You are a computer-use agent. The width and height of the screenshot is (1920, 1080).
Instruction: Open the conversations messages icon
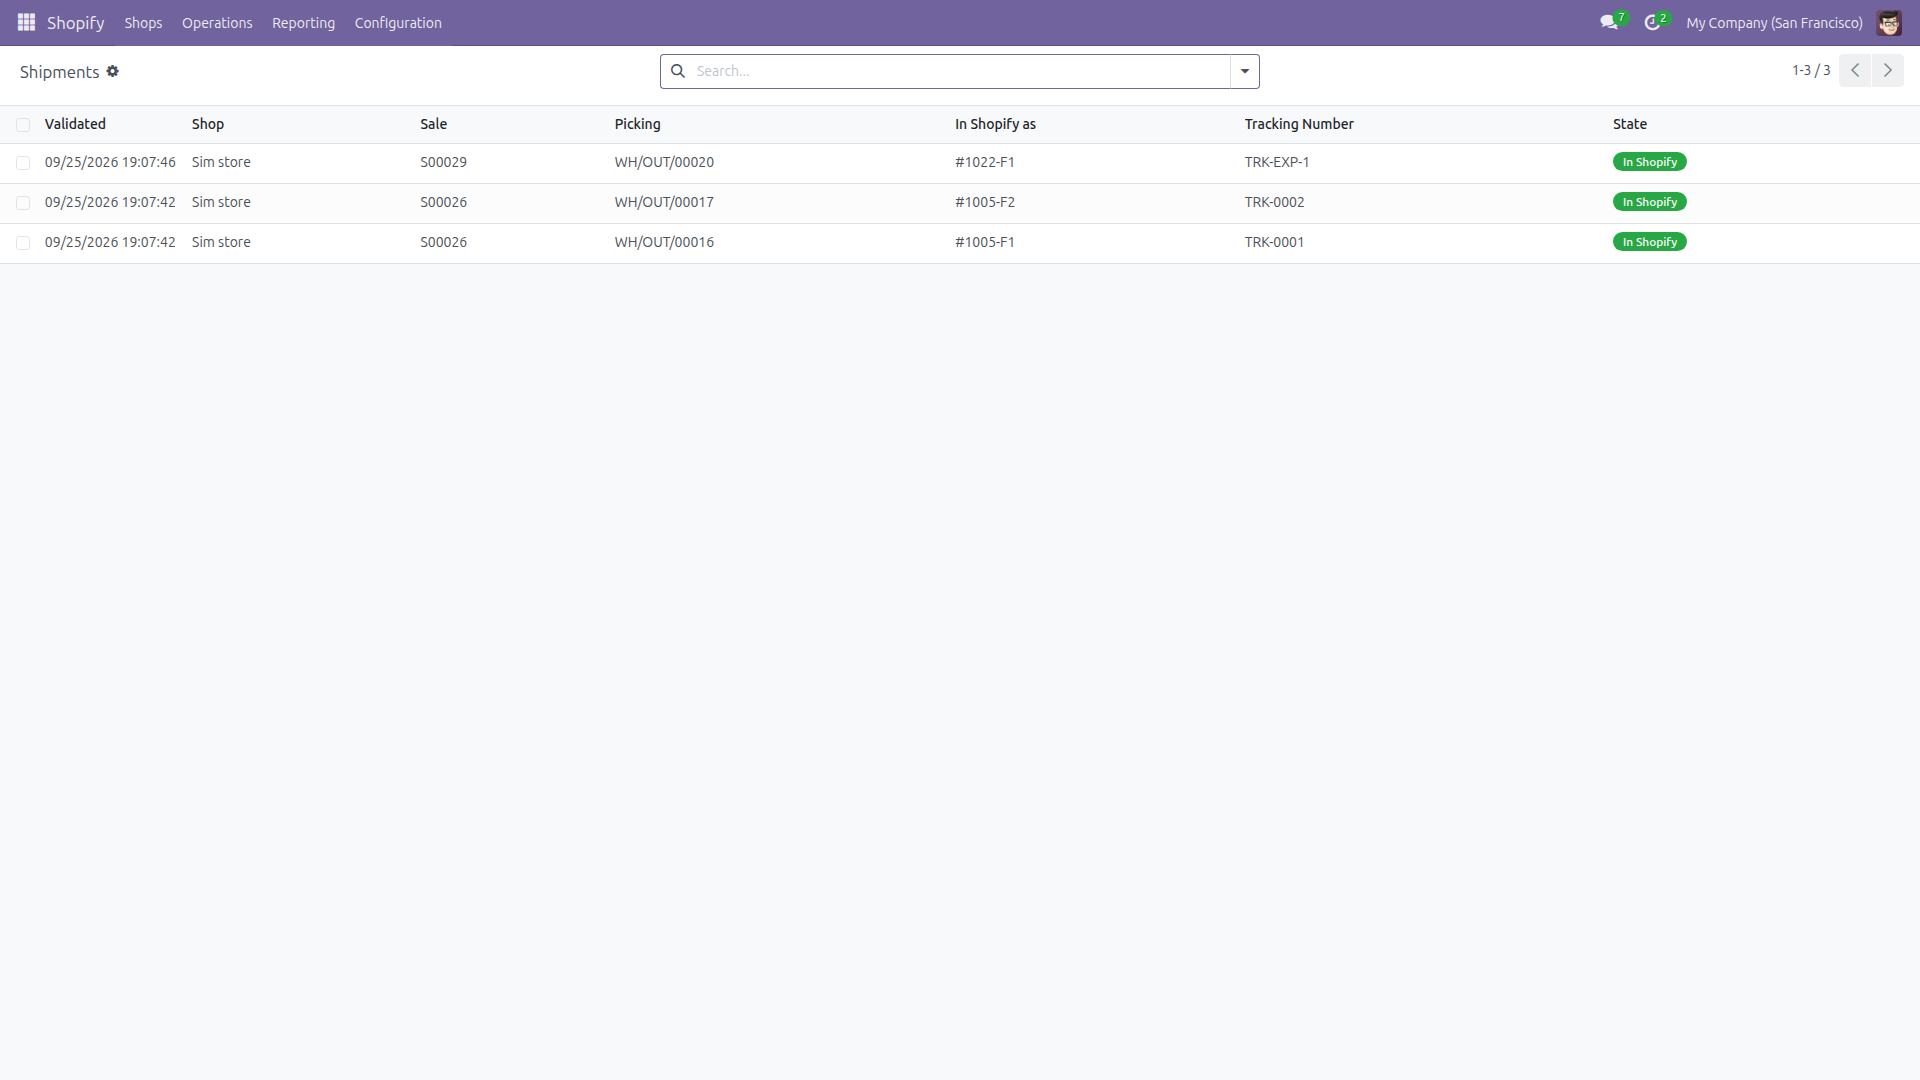click(1609, 22)
